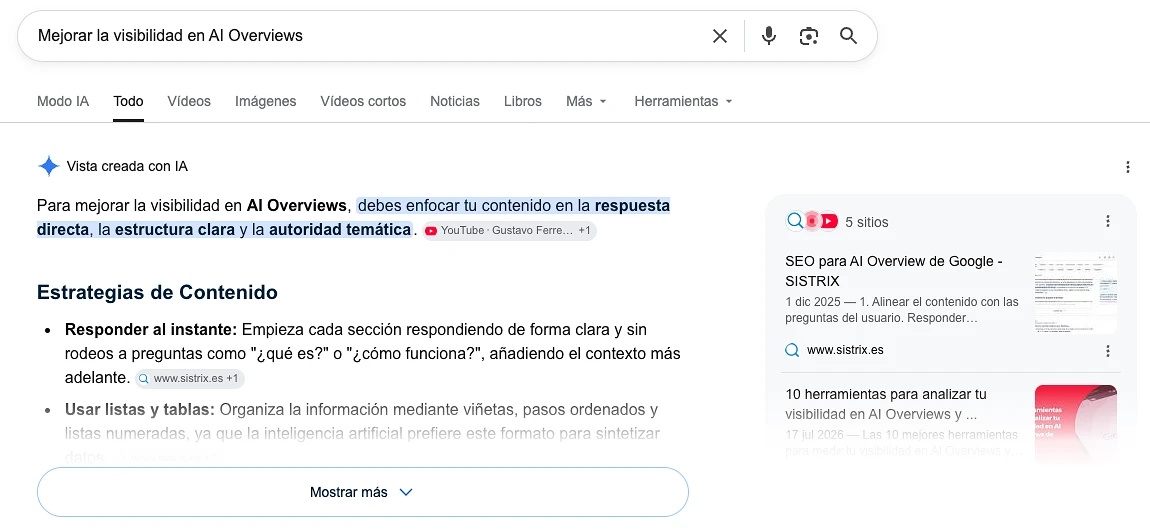Click the www.sistrix.es source label

pos(845,350)
